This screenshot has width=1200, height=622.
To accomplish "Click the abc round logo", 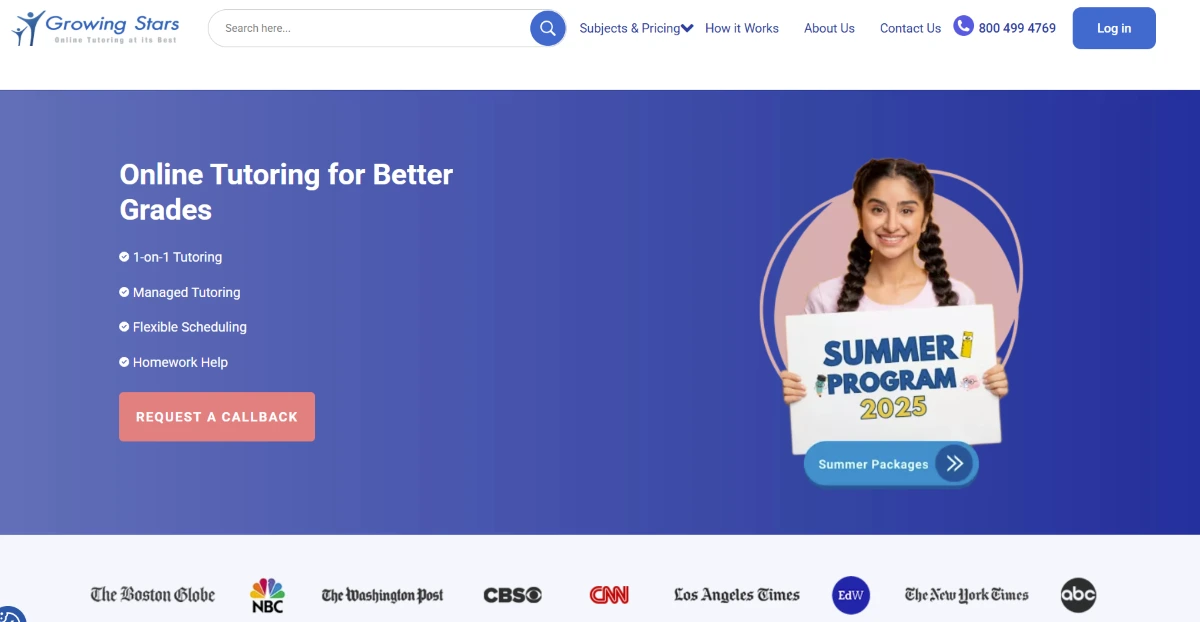I will 1078,595.
